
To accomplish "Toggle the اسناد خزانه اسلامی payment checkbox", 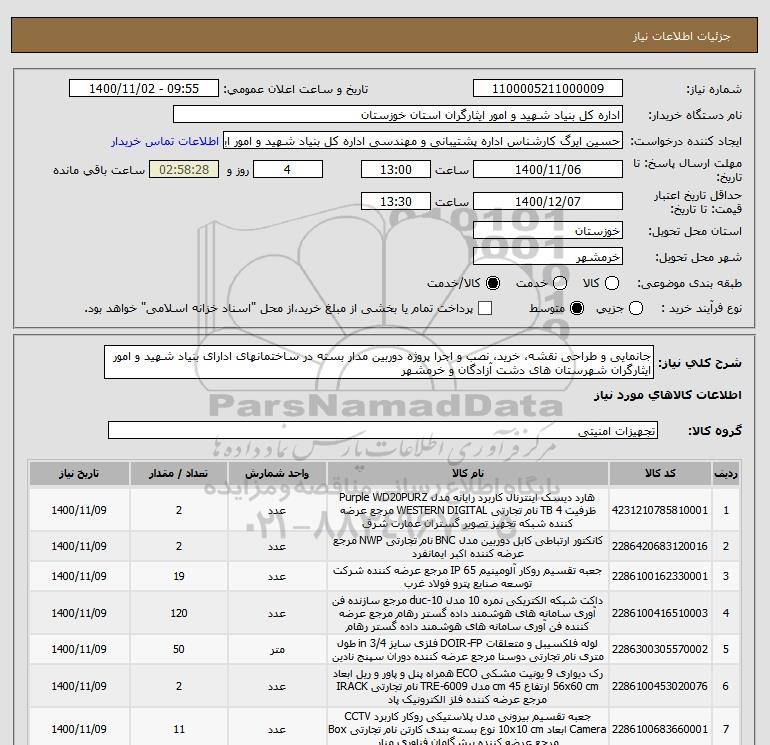I will coord(485,308).
